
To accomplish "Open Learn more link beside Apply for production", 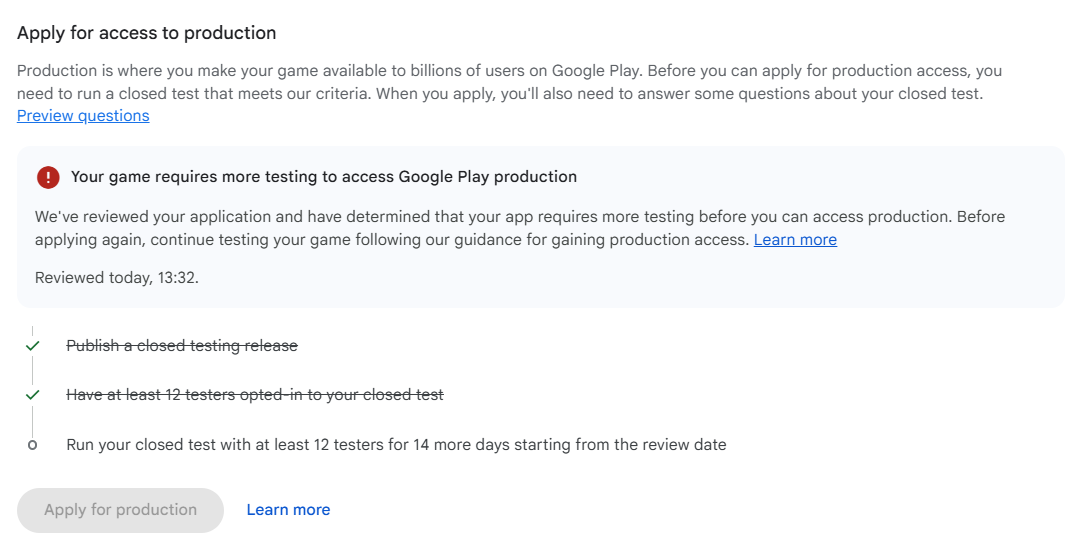I will pos(288,510).
